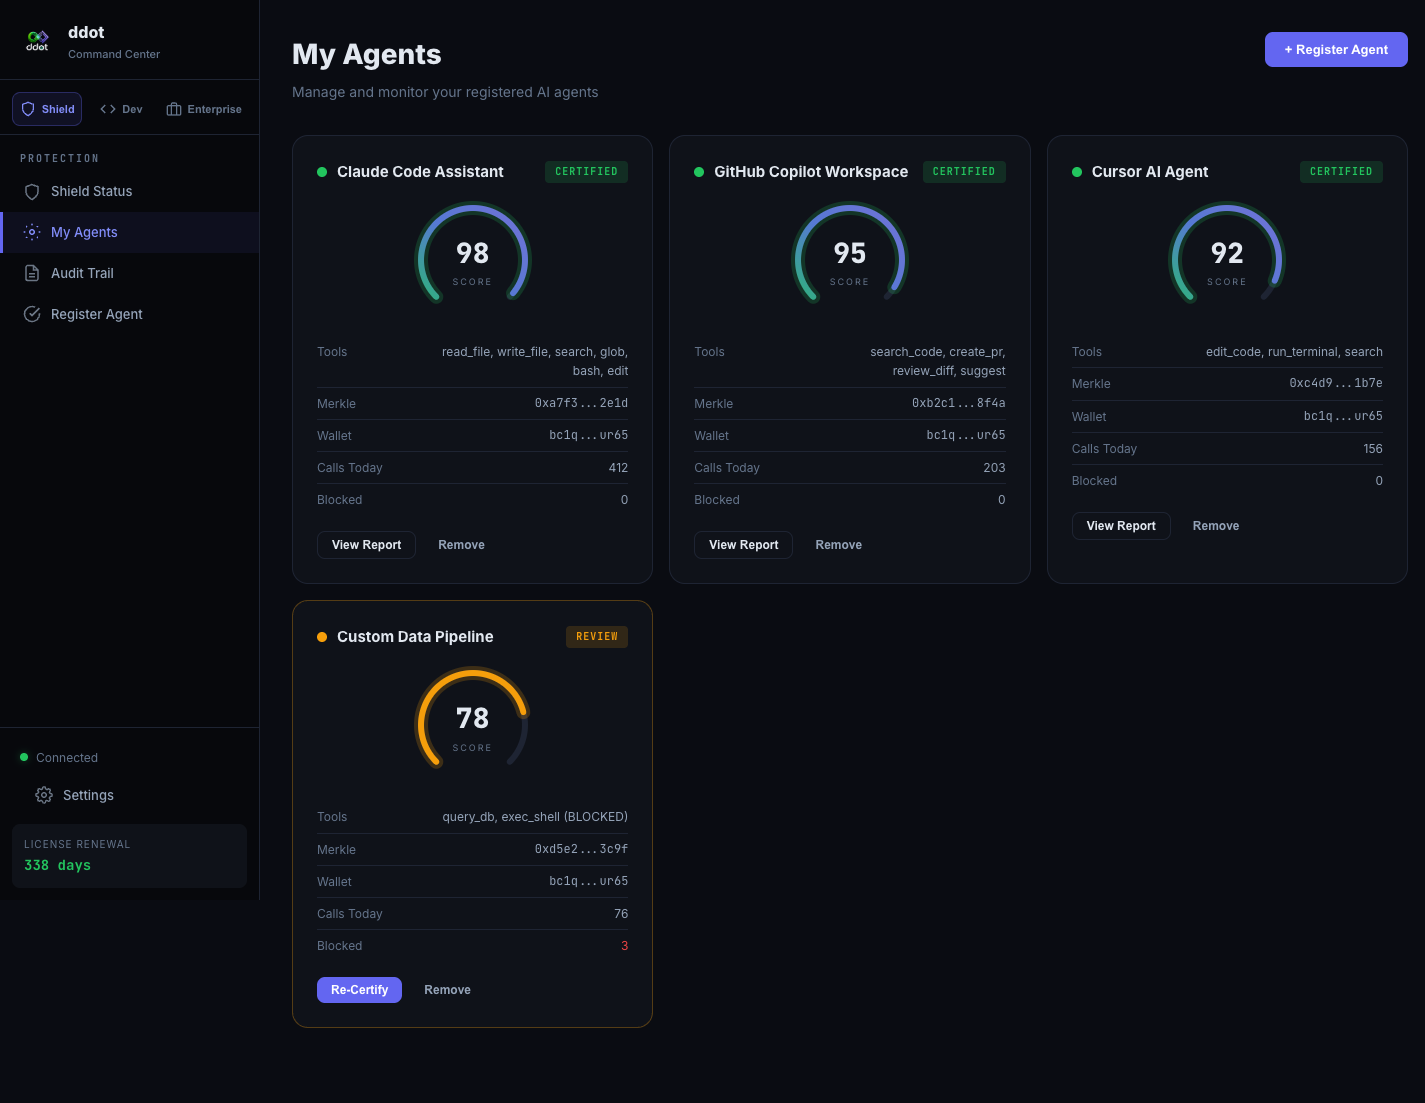Switch to the Enterprise tab

[204, 109]
